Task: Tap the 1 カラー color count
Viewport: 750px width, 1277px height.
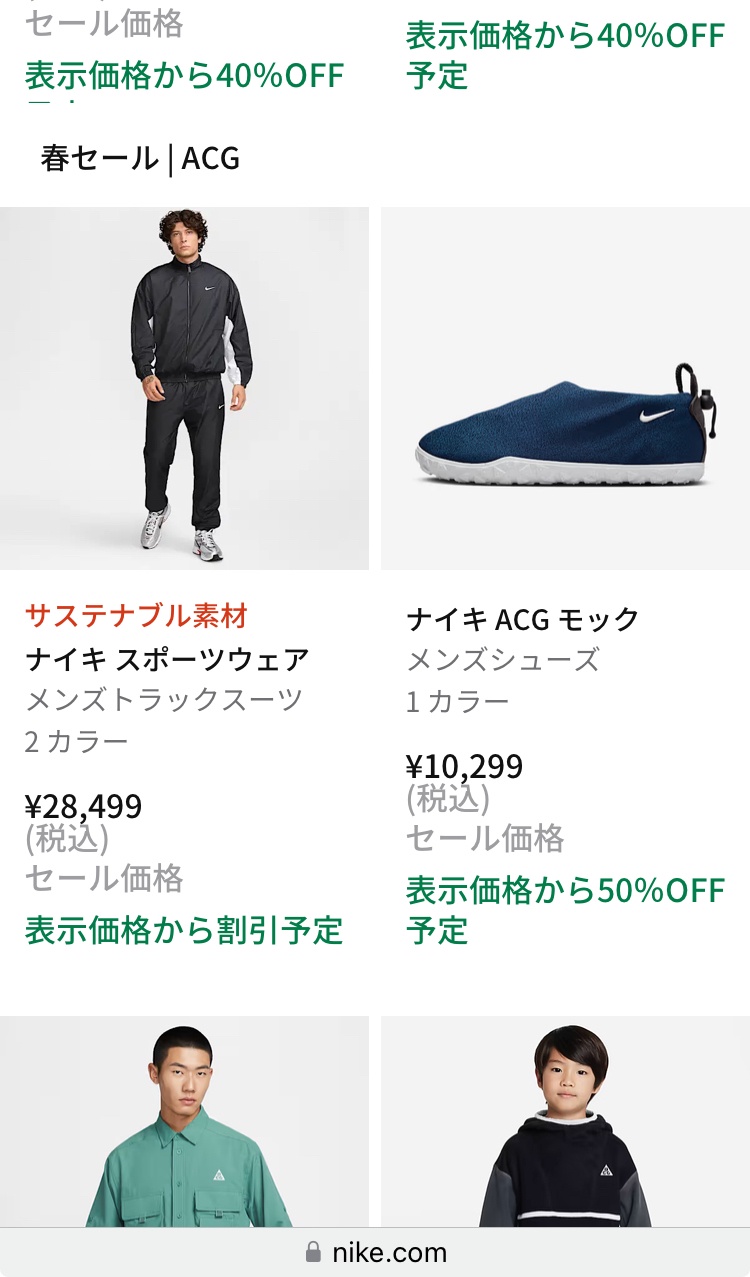Action: (x=458, y=701)
